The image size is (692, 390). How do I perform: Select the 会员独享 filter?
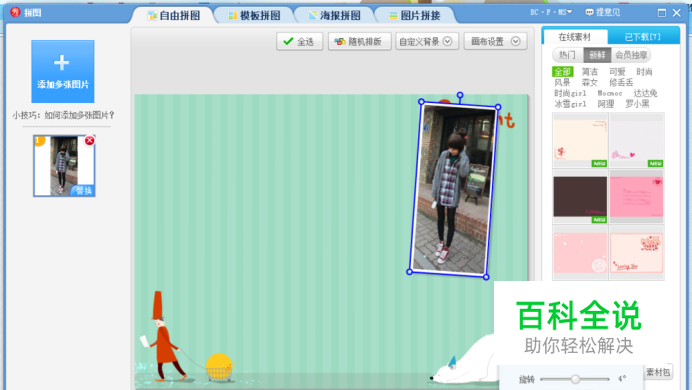coord(631,55)
